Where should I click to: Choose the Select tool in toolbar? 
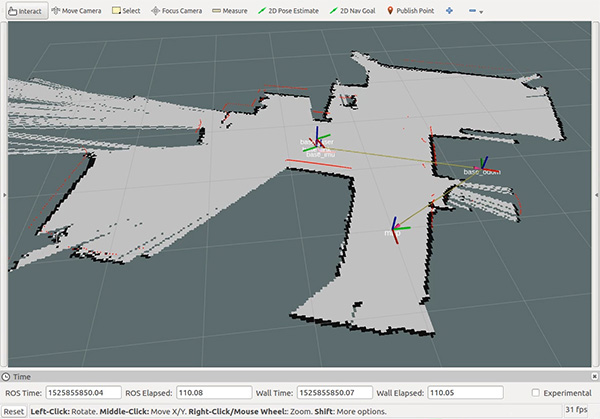(124, 11)
